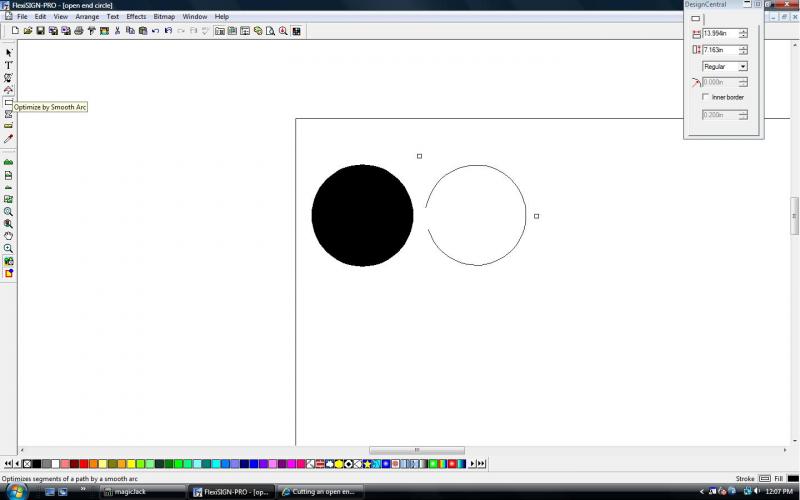Open the Effects menu

click(x=136, y=16)
